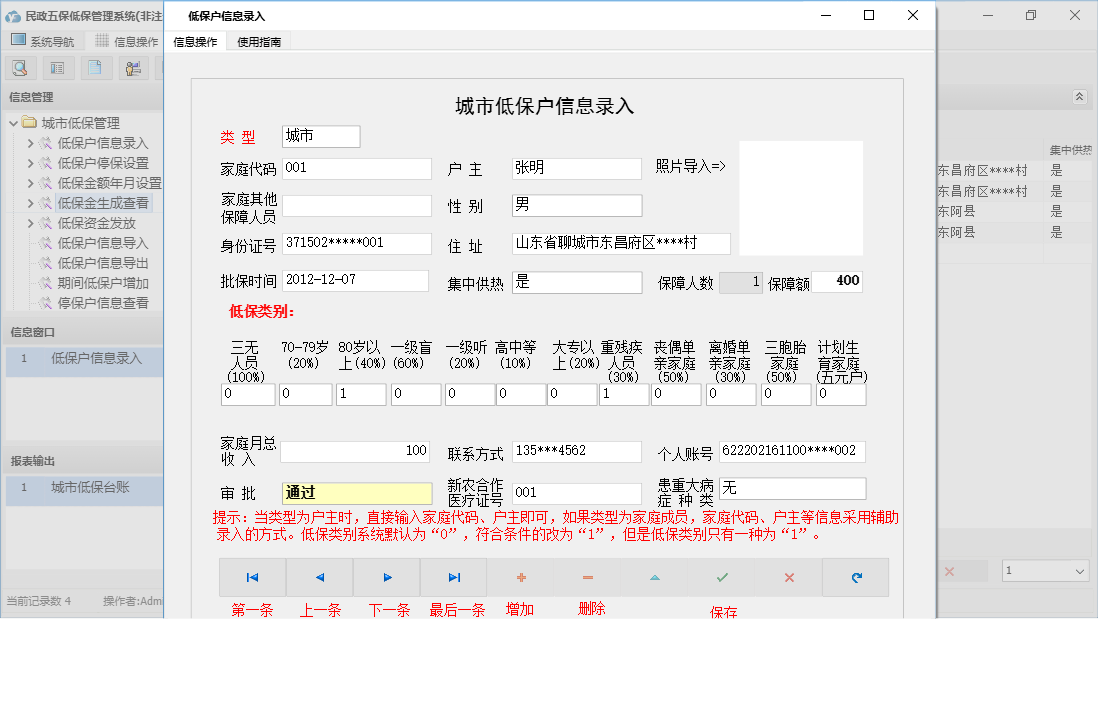Switch to the 使用指南 tab
1098x705 pixels.
point(258,41)
